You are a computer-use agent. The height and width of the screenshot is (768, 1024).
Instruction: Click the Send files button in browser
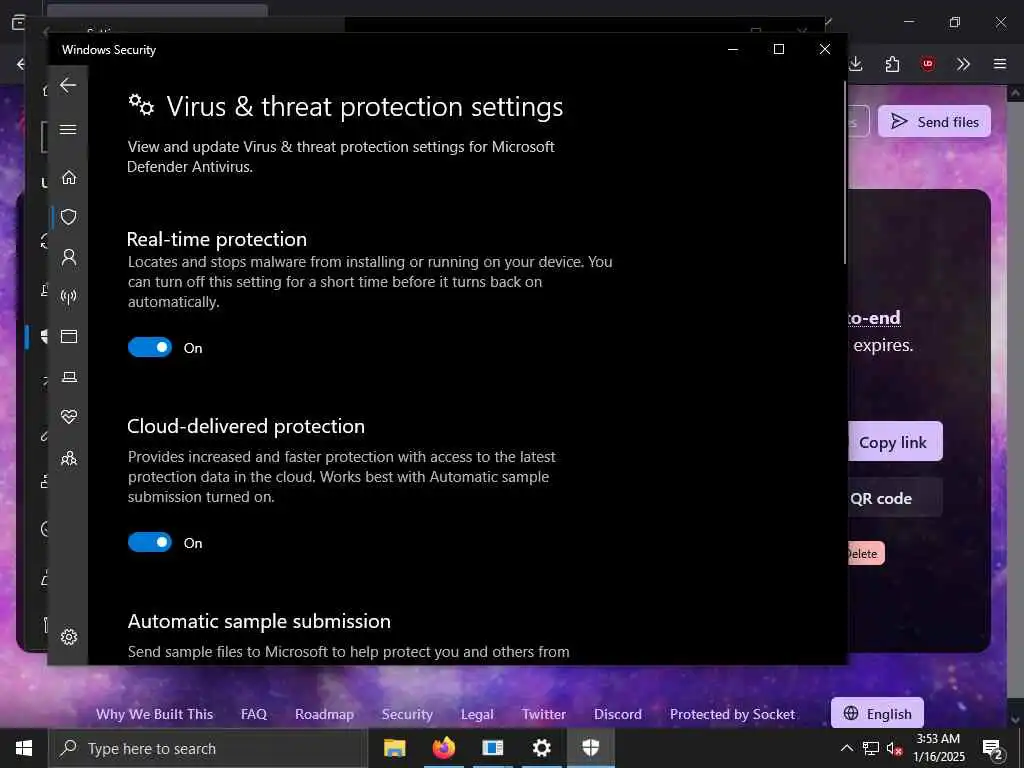934,121
